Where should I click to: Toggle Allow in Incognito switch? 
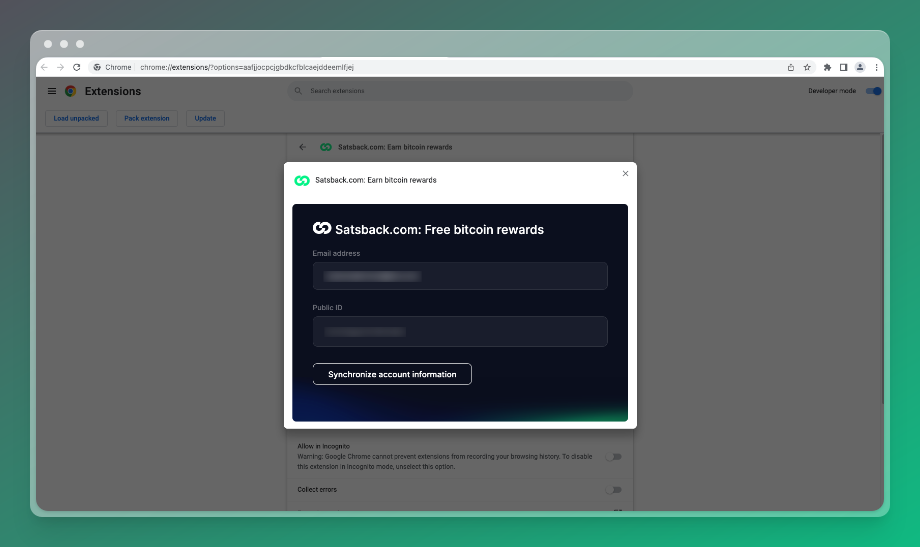(614, 457)
